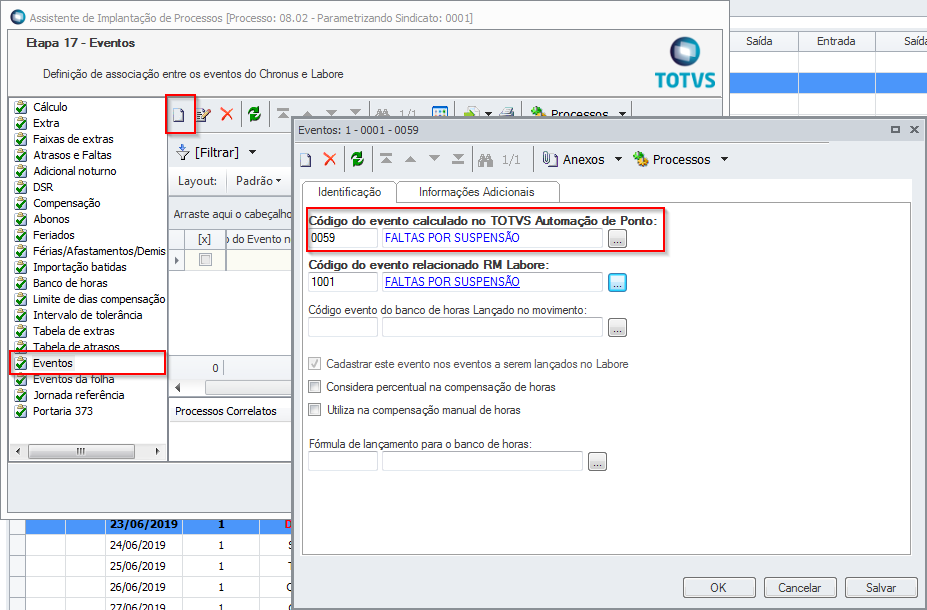The image size is (927, 610).
Task: Switch to the Identificação tab
Action: 349,192
